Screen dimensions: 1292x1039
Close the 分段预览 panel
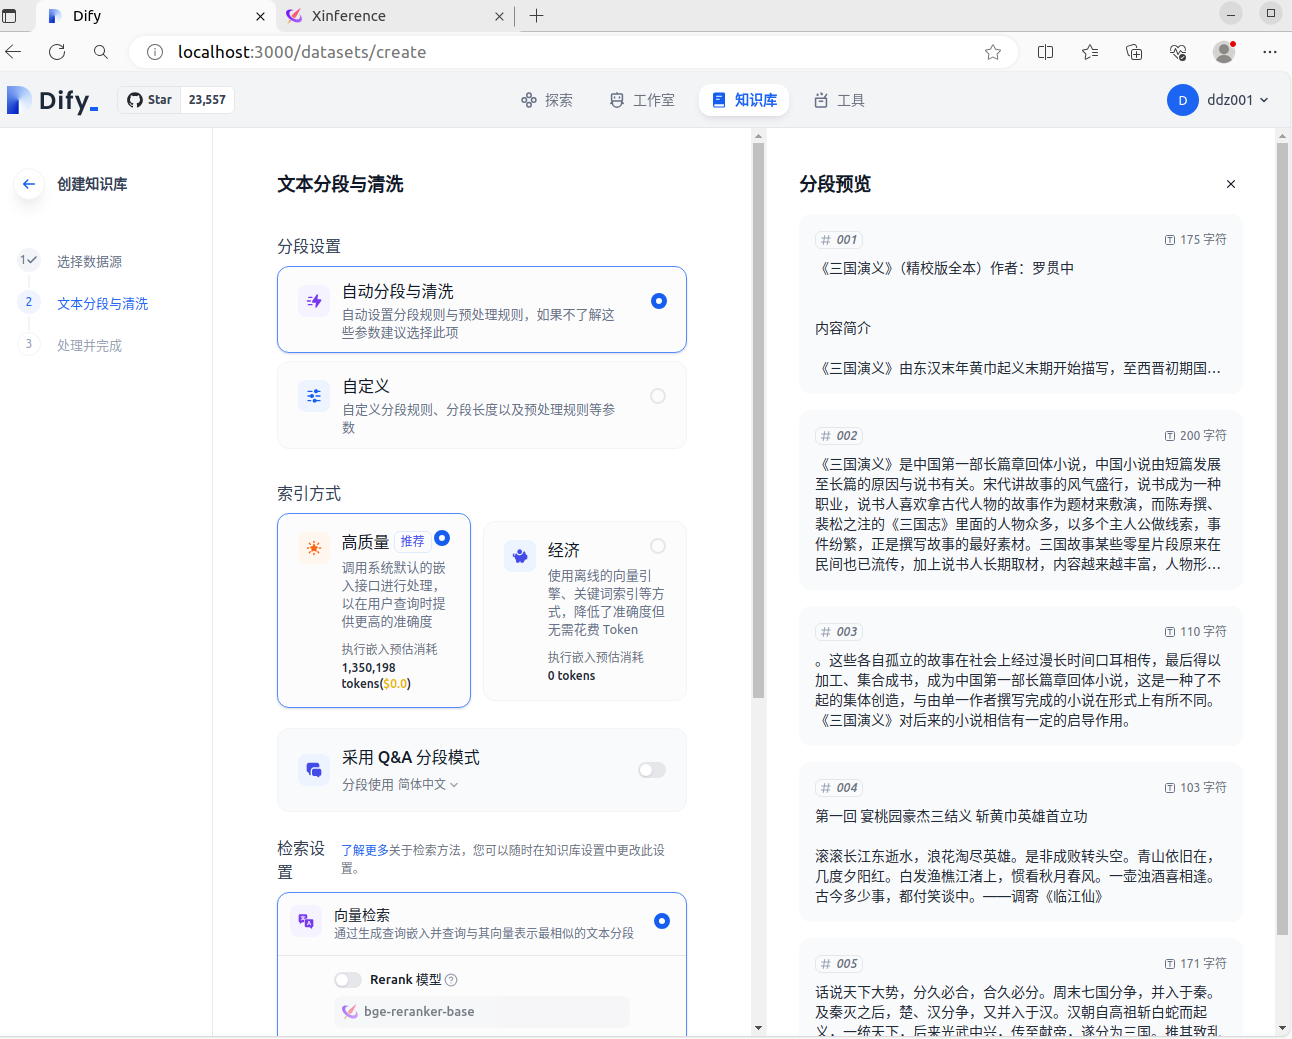pyautogui.click(x=1231, y=184)
